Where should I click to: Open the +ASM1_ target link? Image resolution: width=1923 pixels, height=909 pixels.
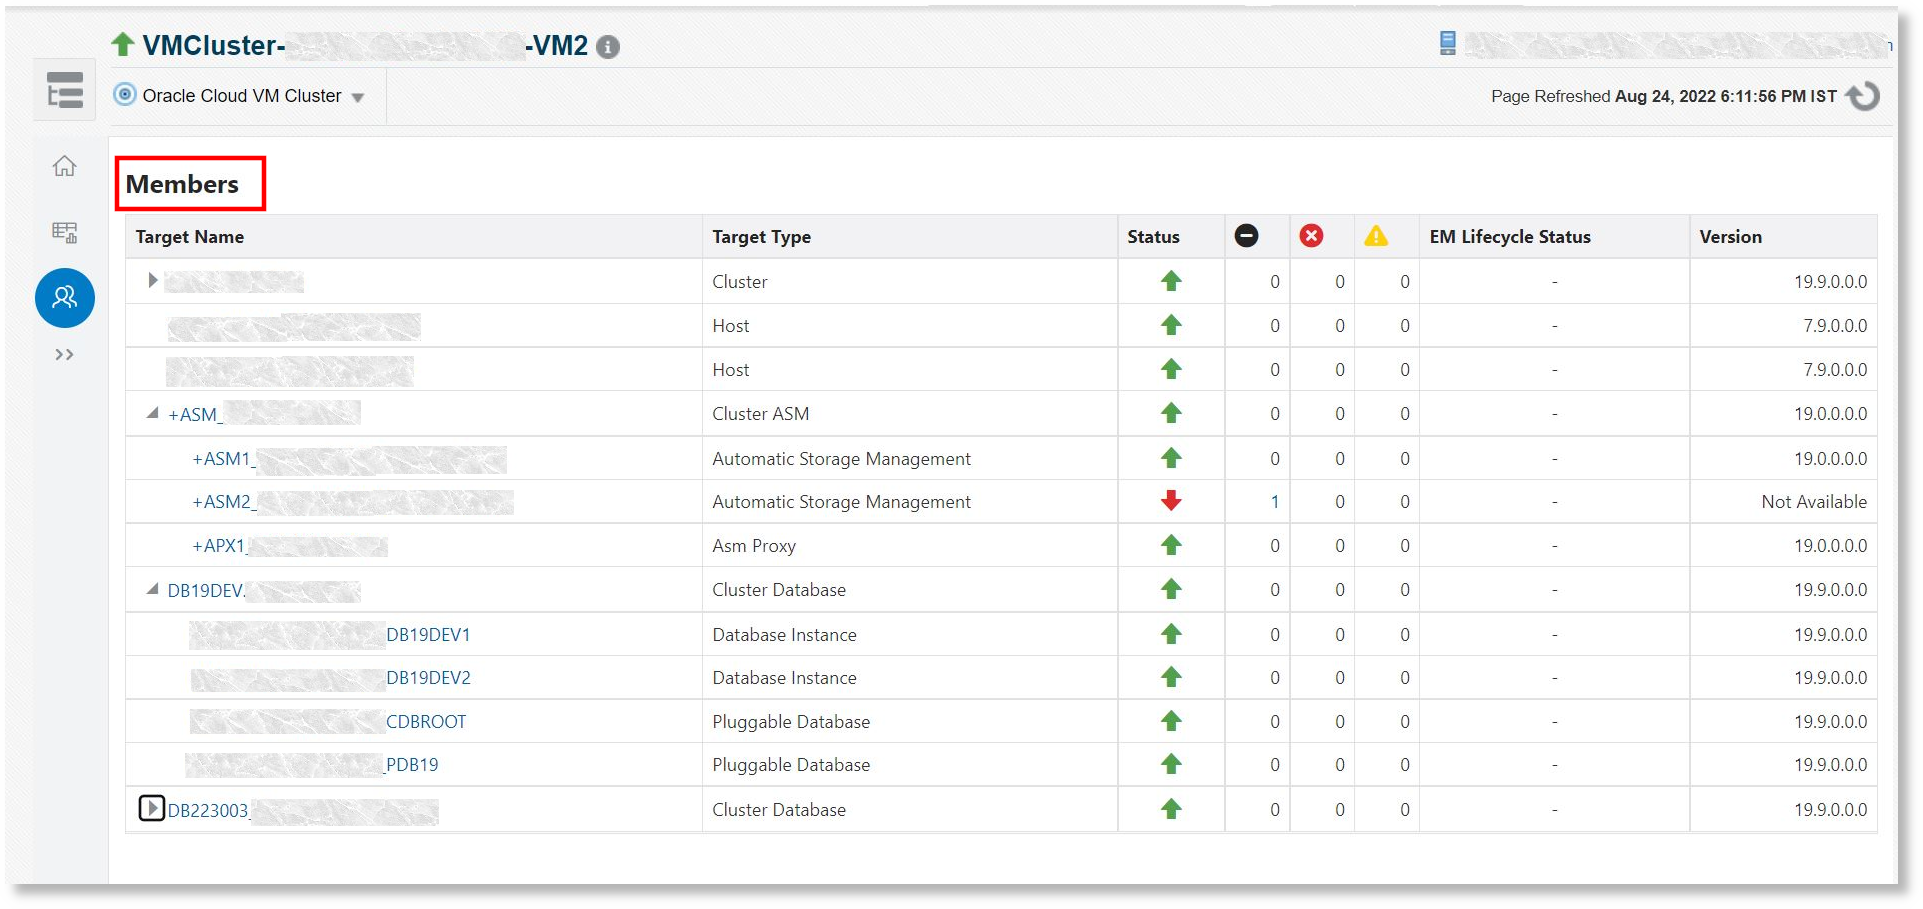coord(224,459)
